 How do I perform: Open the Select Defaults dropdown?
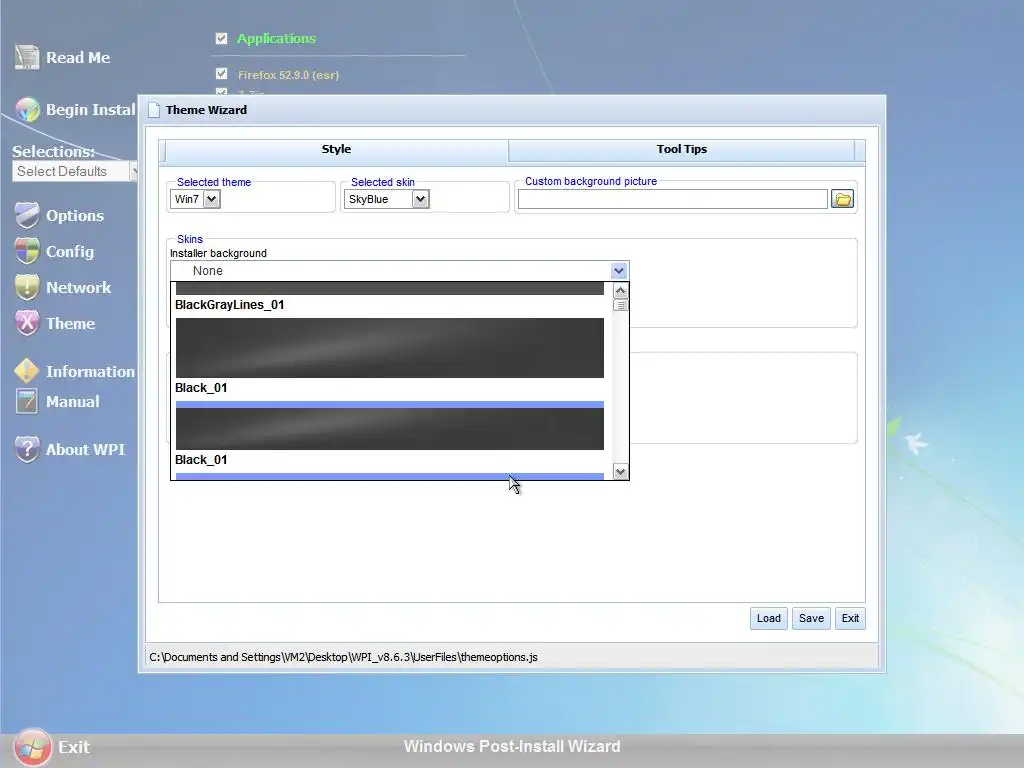pyautogui.click(x=74, y=171)
